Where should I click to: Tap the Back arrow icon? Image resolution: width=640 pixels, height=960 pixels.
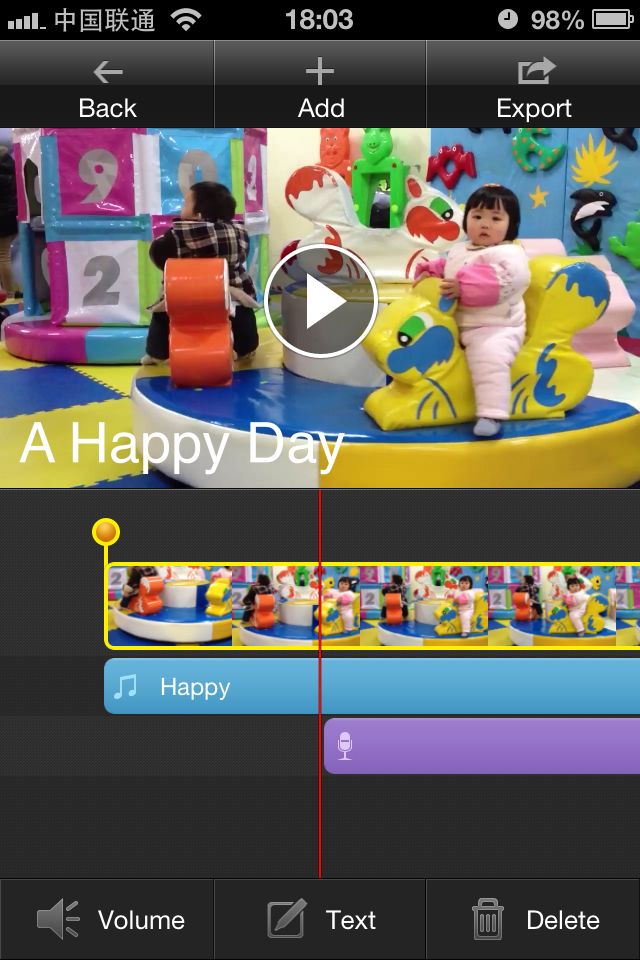click(x=108, y=72)
